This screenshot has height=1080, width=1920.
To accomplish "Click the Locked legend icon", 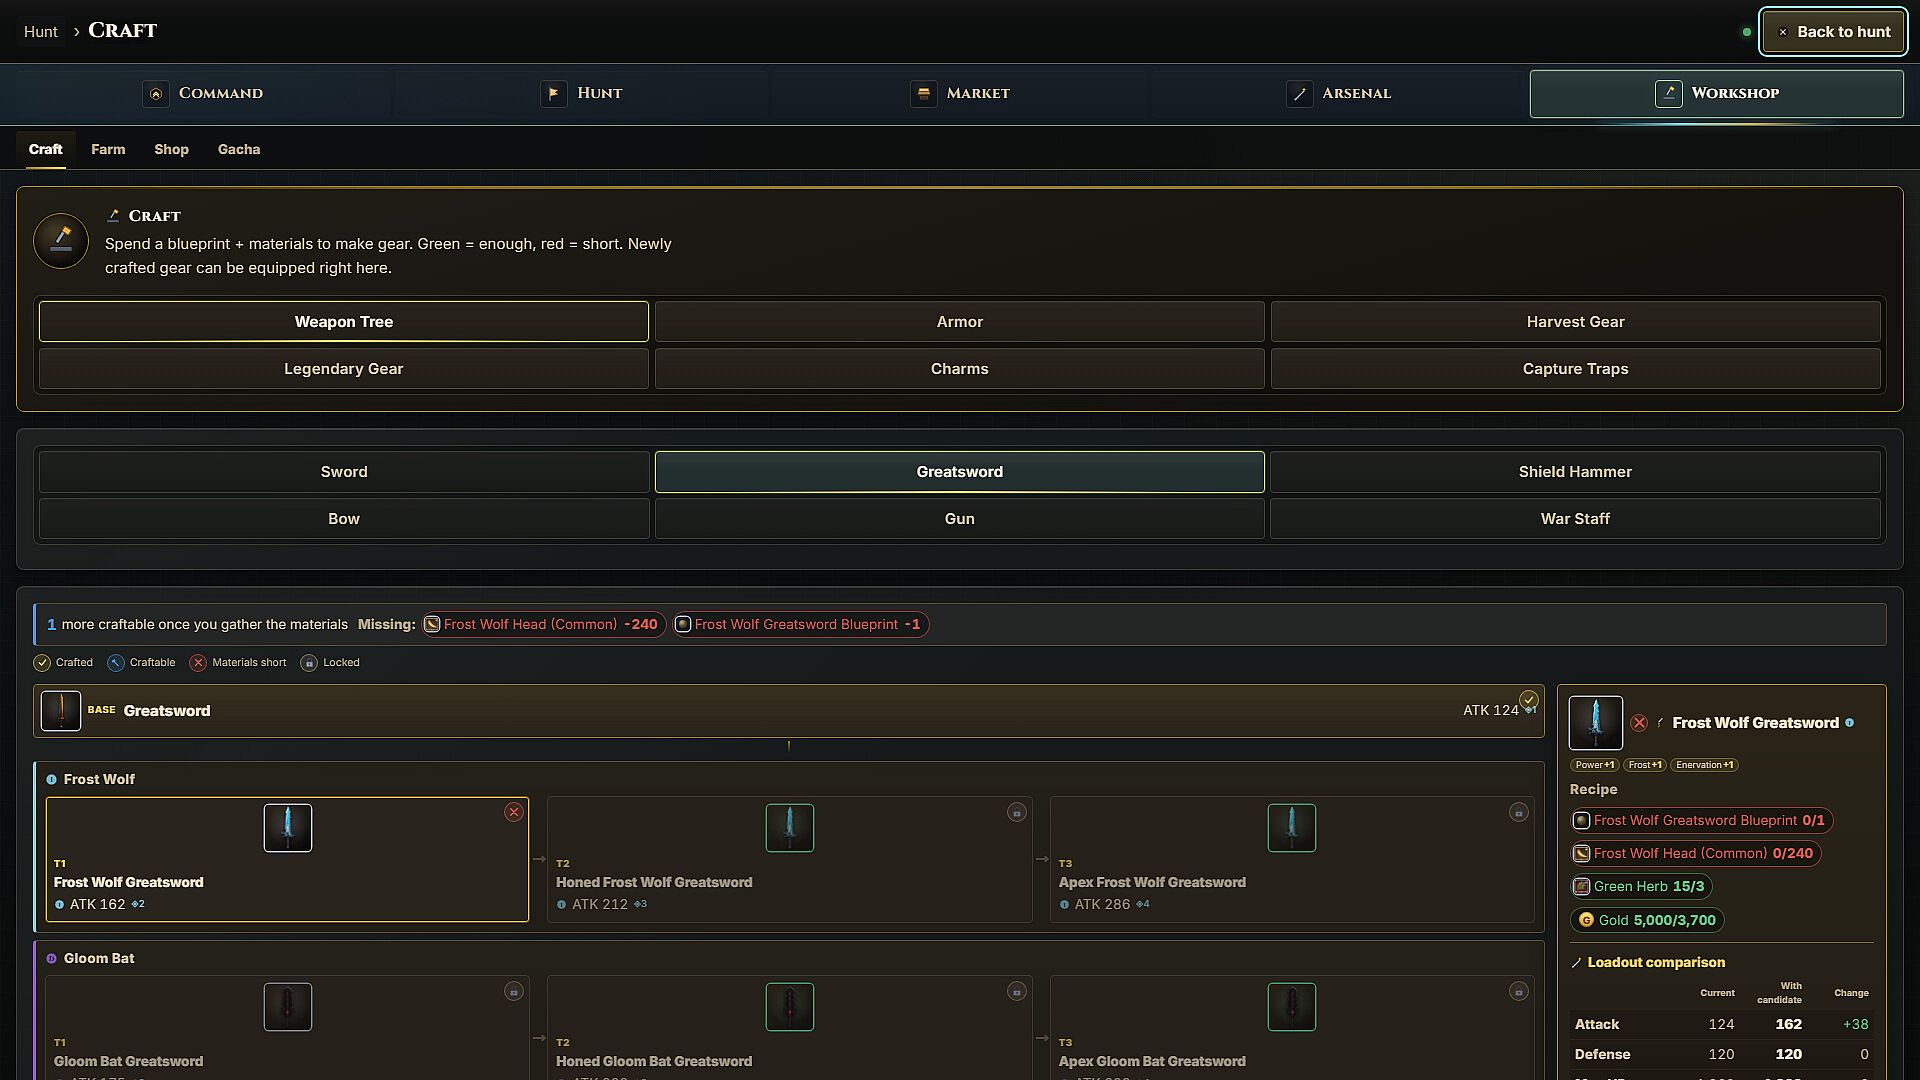I will [309, 663].
